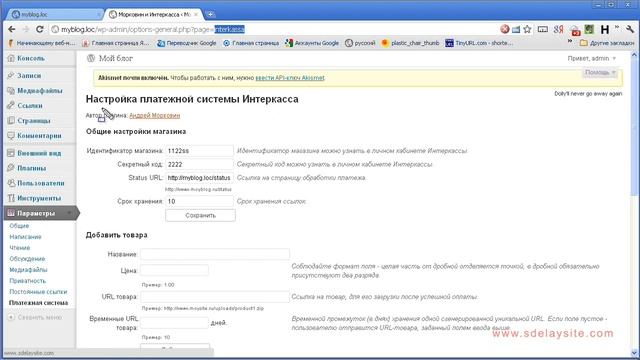Reload the page with the refresh icon
Image resolution: width=640 pixels, height=360 pixels.
[x=39, y=29]
